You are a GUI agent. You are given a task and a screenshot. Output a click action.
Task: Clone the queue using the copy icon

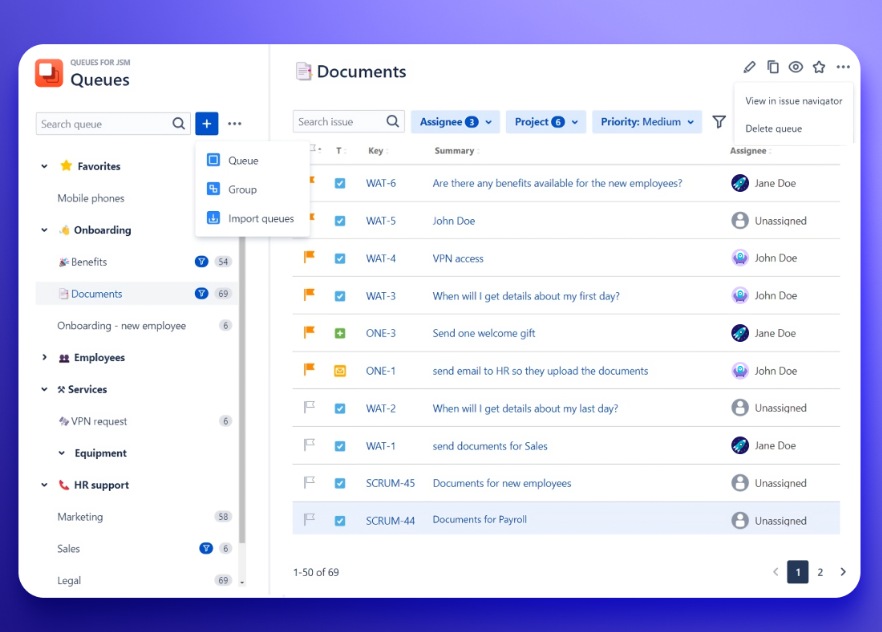point(772,66)
